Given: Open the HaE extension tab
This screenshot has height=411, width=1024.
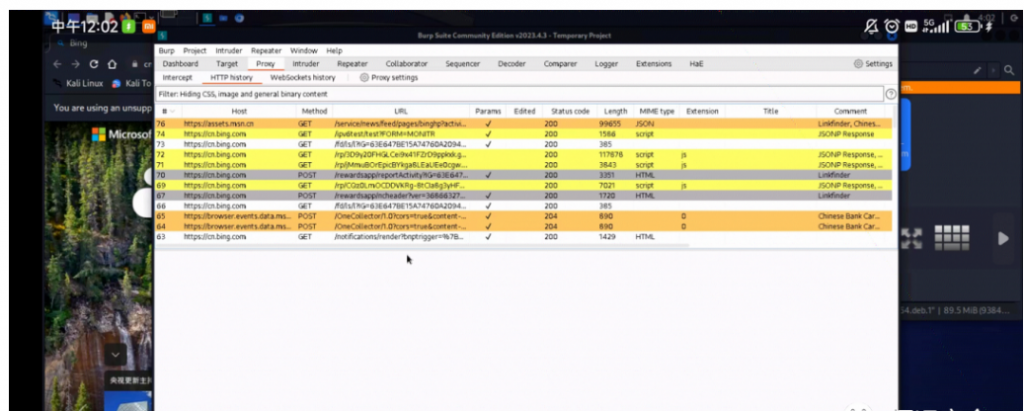Looking at the screenshot, I should pyautogui.click(x=696, y=64).
